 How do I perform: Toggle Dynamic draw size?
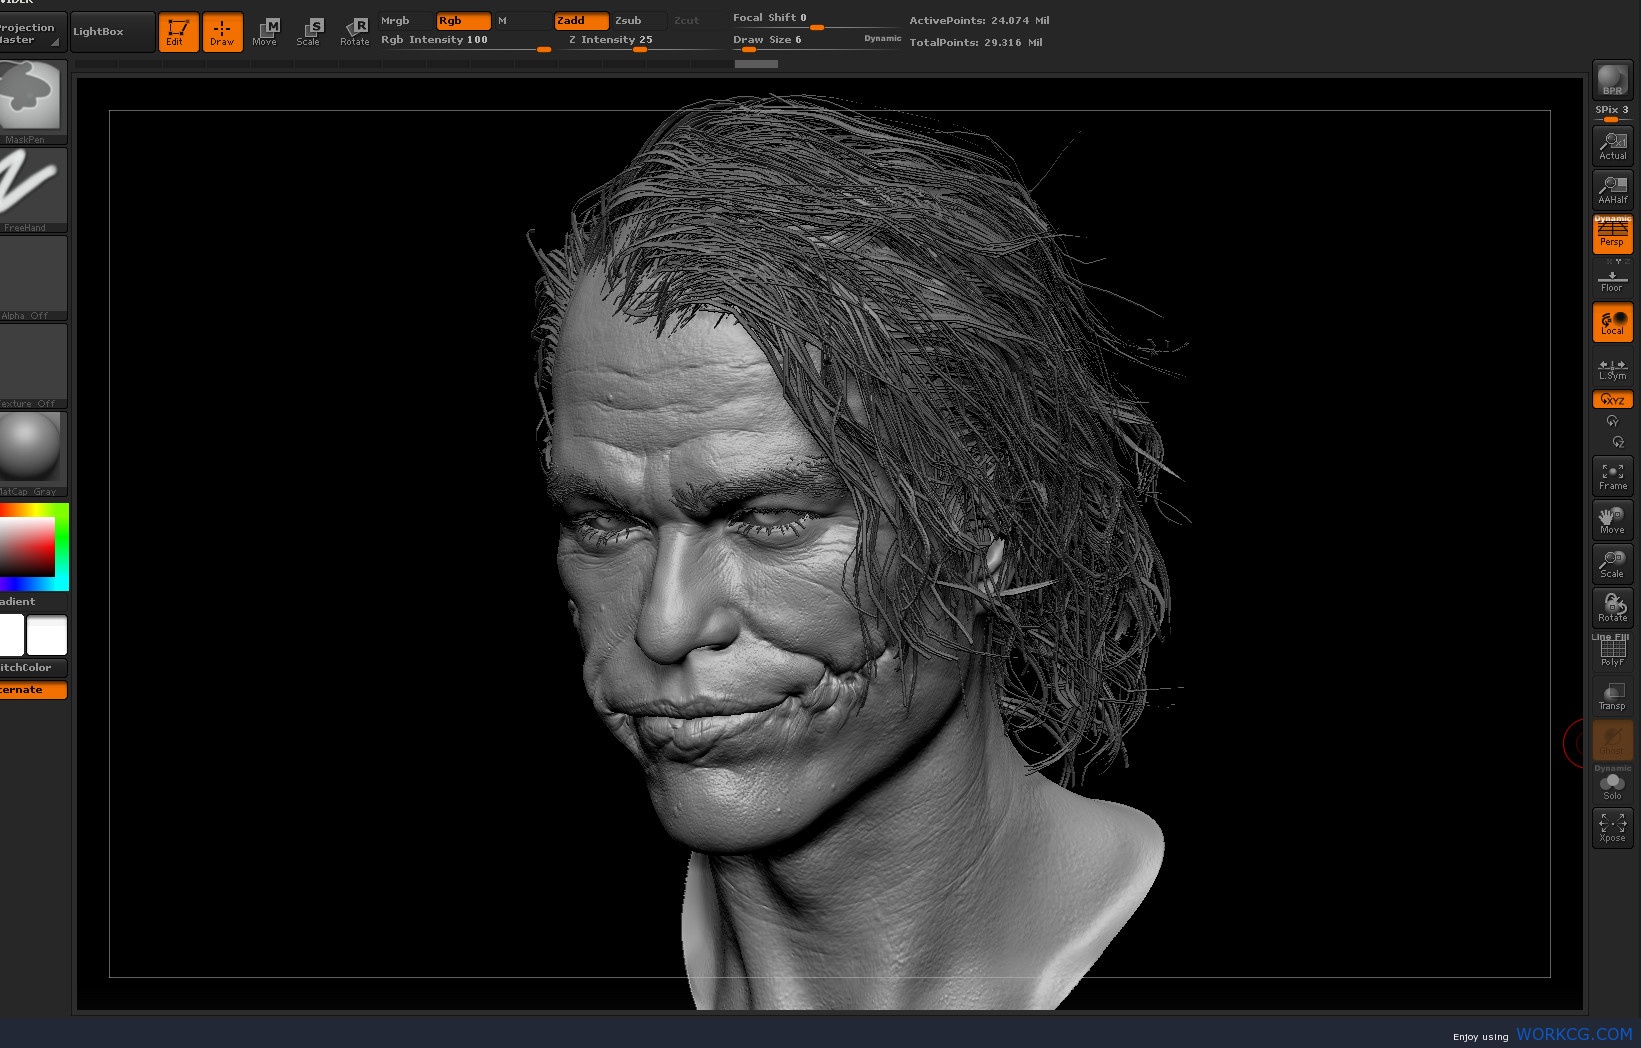(882, 39)
